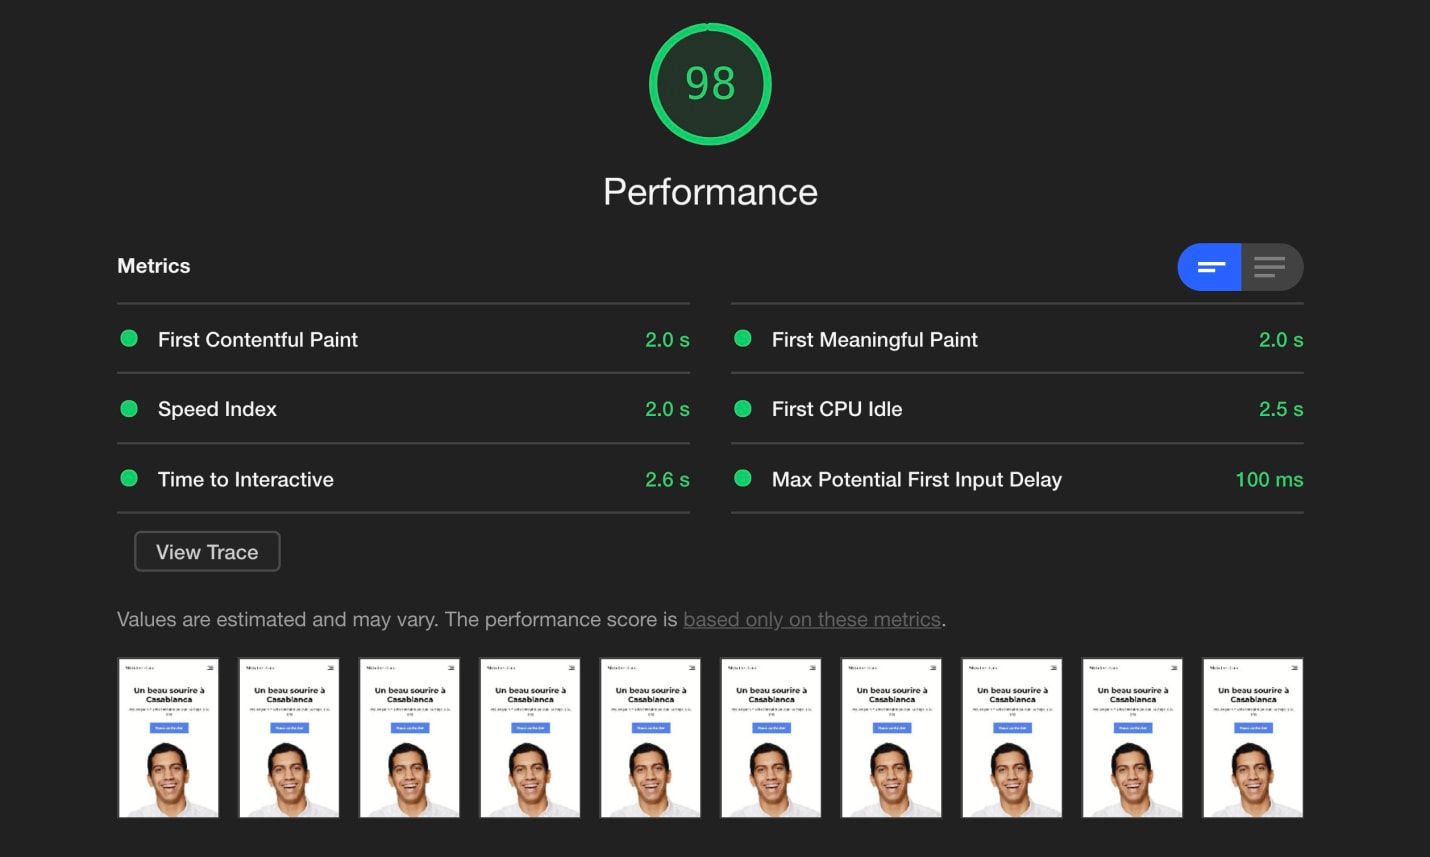The width and height of the screenshot is (1430, 857).
Task: Expand the First Contentful Paint metric
Action: (403, 340)
